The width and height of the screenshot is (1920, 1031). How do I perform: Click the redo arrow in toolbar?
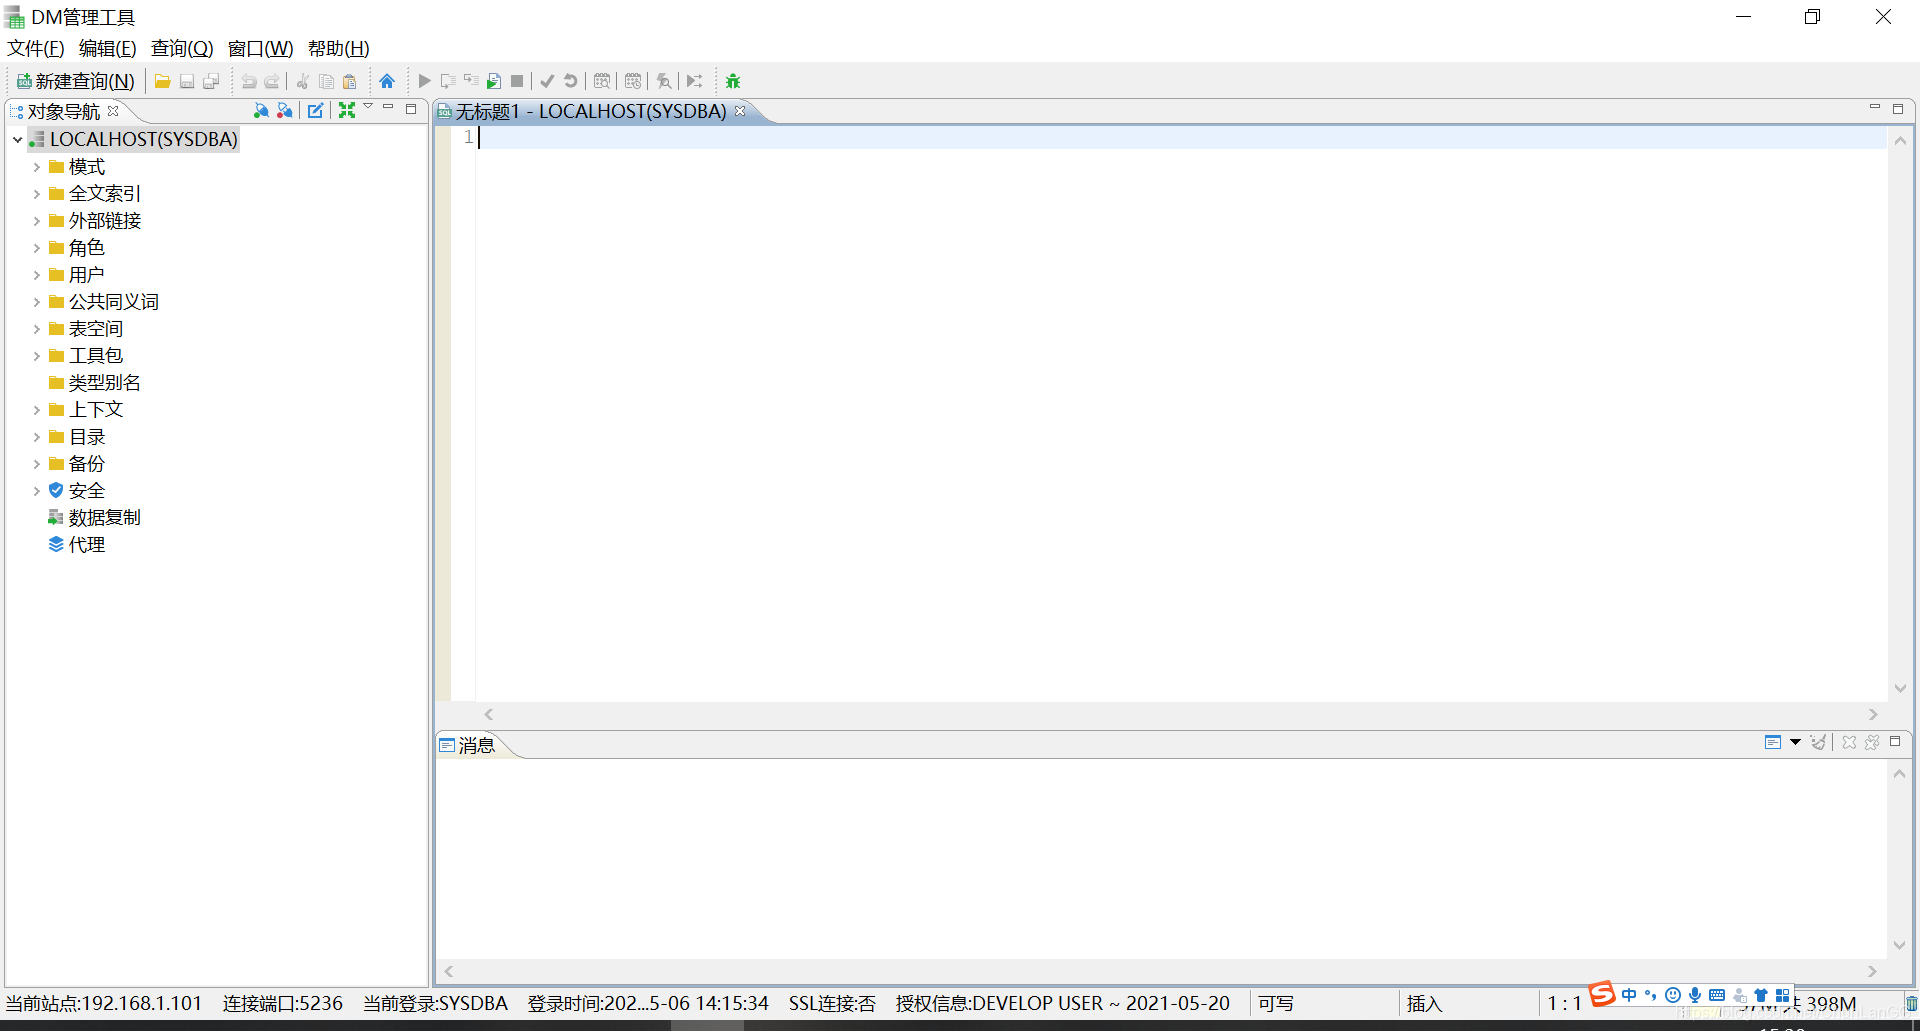tap(272, 81)
